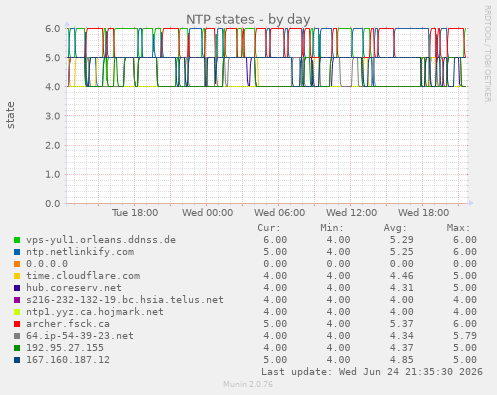497x395 pixels.
Task: Click the Wed 06:00 time axis label
Action: [279, 213]
